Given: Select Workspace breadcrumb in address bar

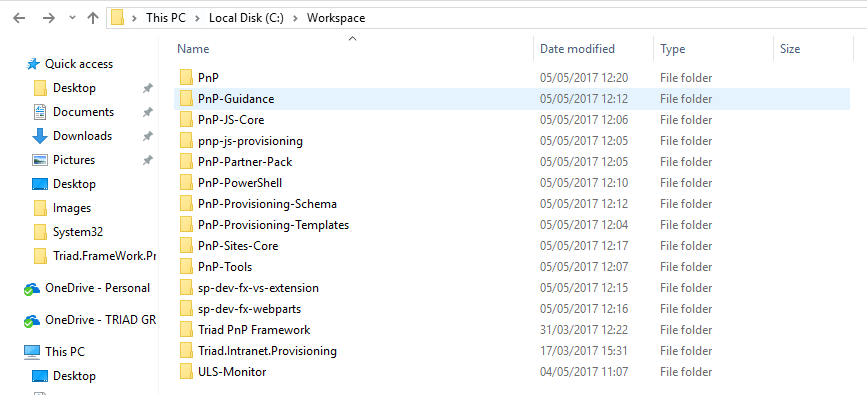Looking at the screenshot, I should tap(336, 18).
